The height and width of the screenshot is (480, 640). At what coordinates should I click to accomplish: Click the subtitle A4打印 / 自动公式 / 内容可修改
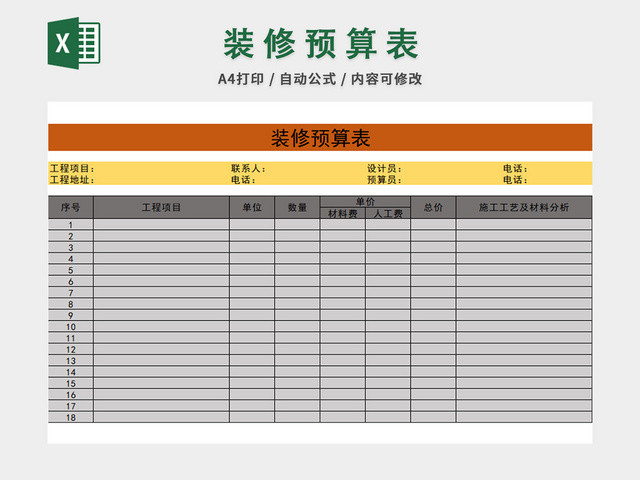[x=320, y=79]
